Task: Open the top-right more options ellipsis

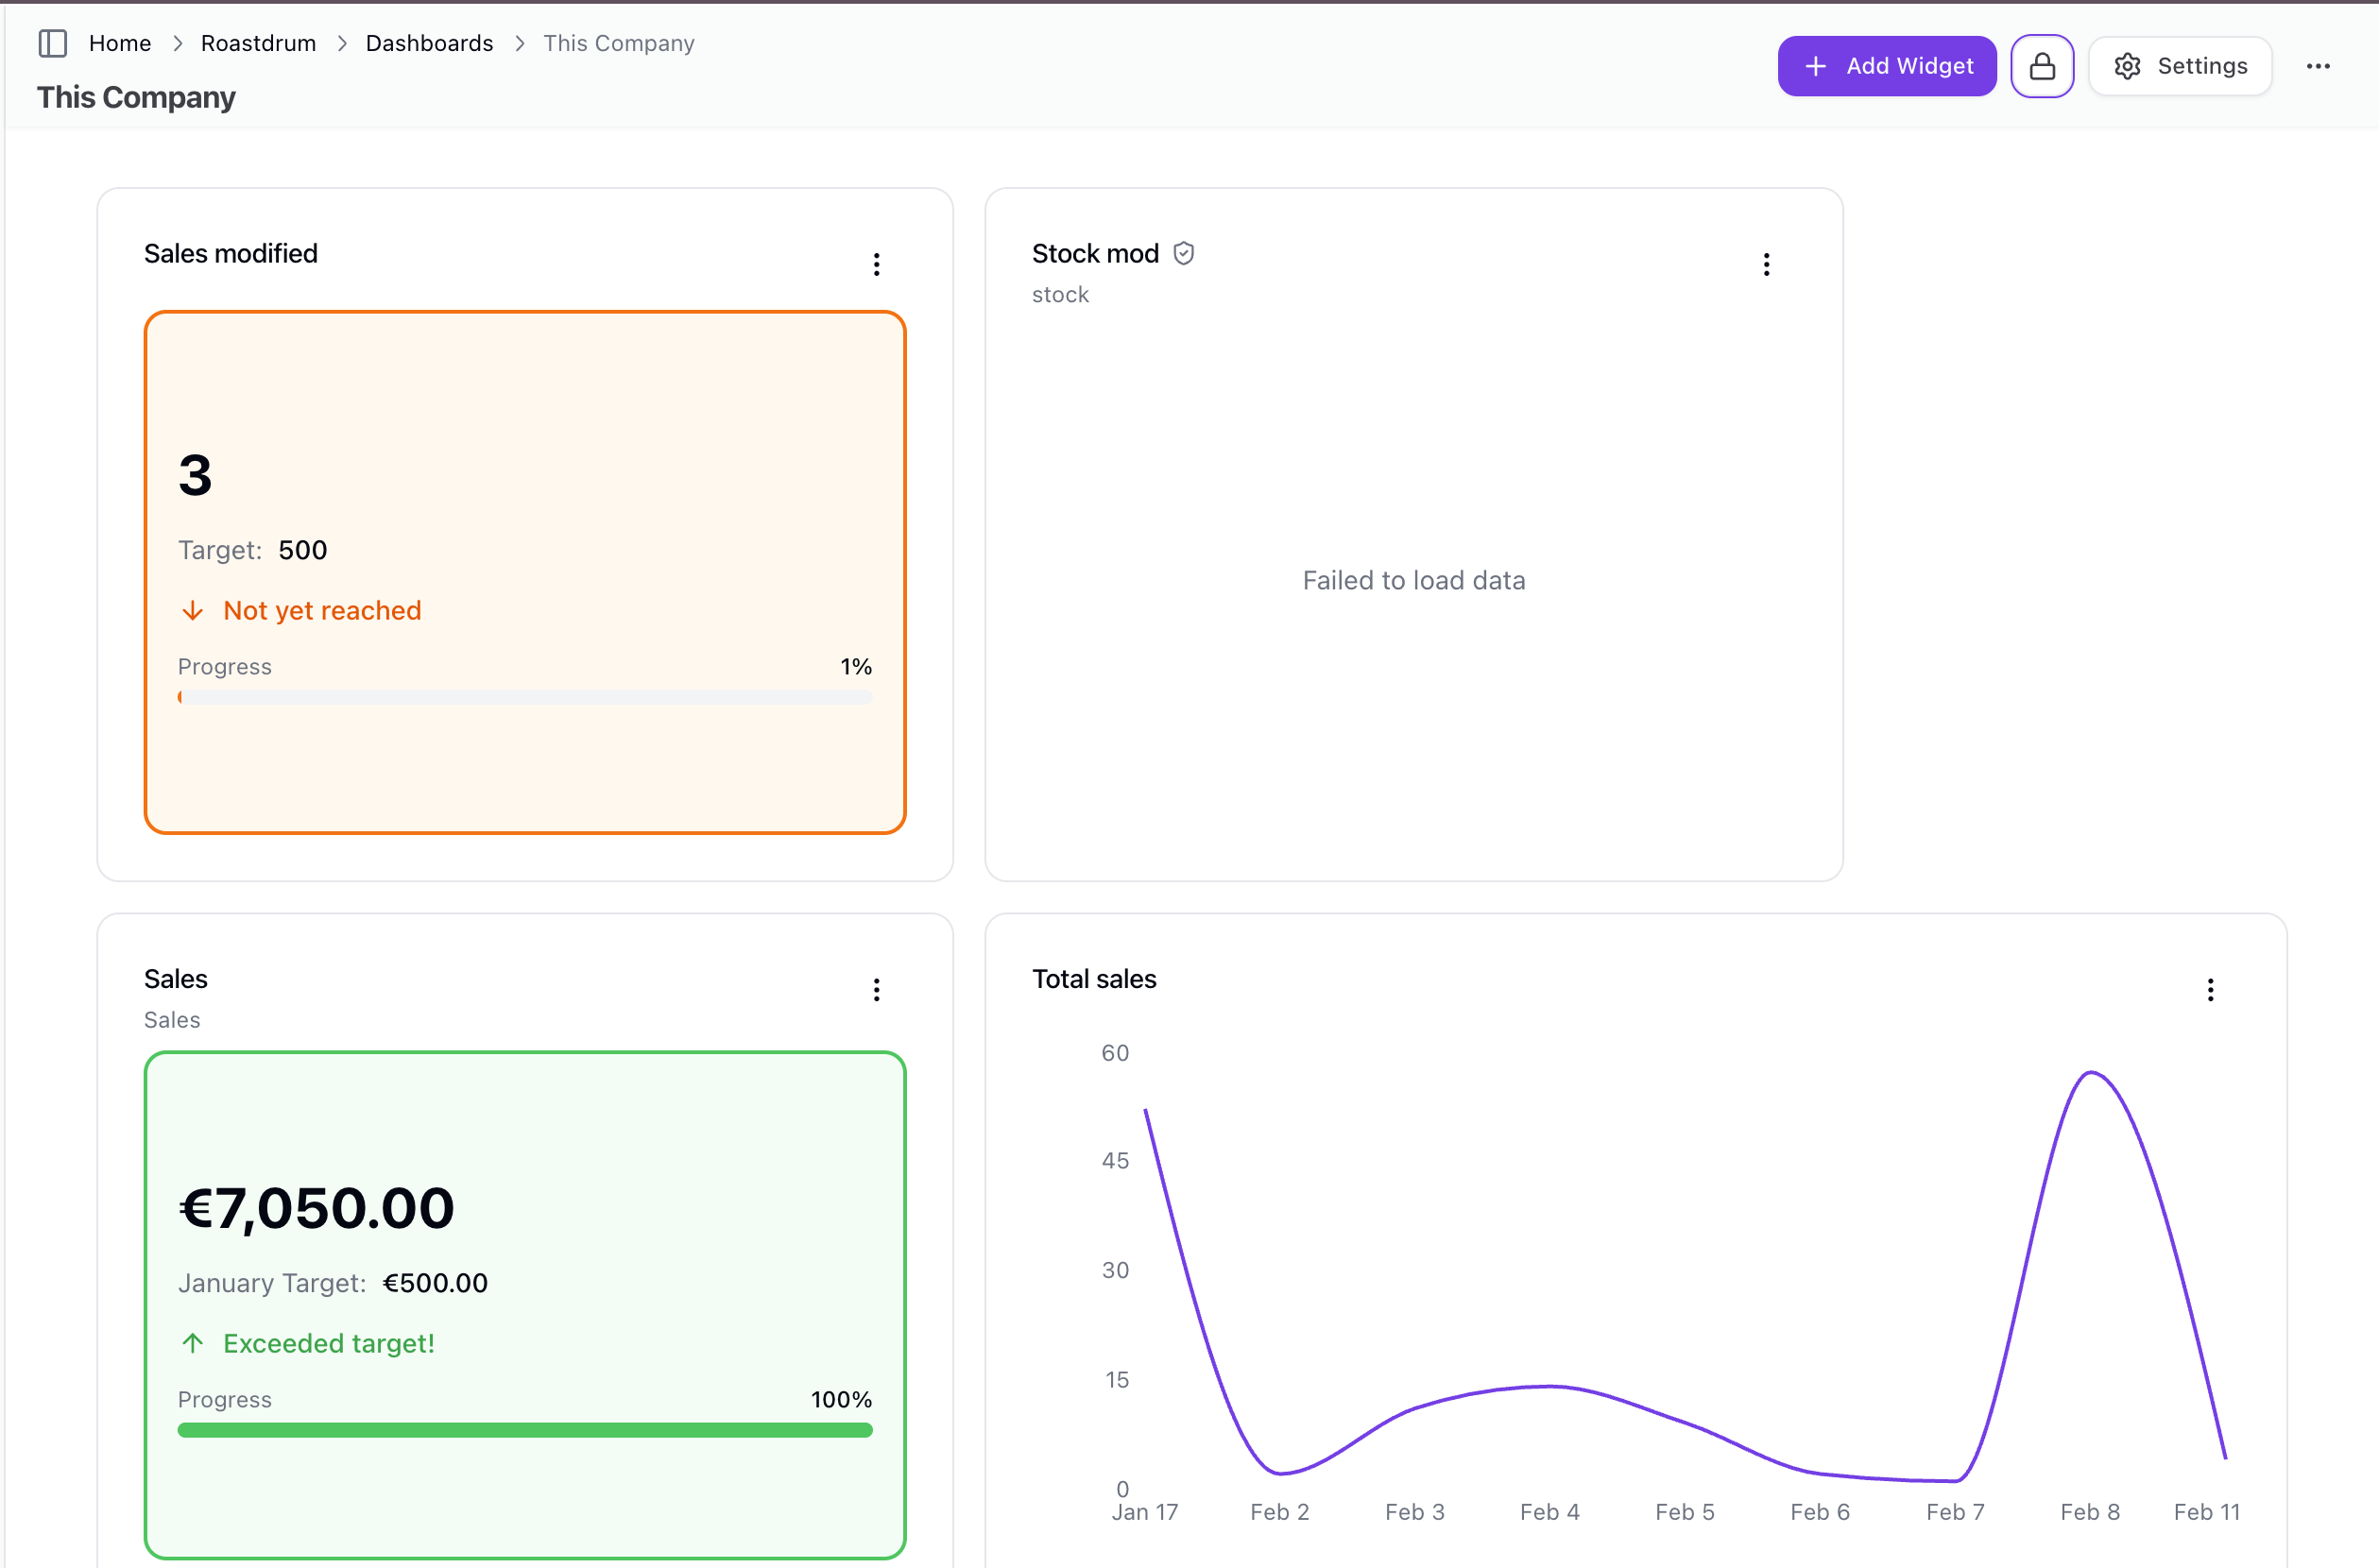Action: tap(2317, 66)
